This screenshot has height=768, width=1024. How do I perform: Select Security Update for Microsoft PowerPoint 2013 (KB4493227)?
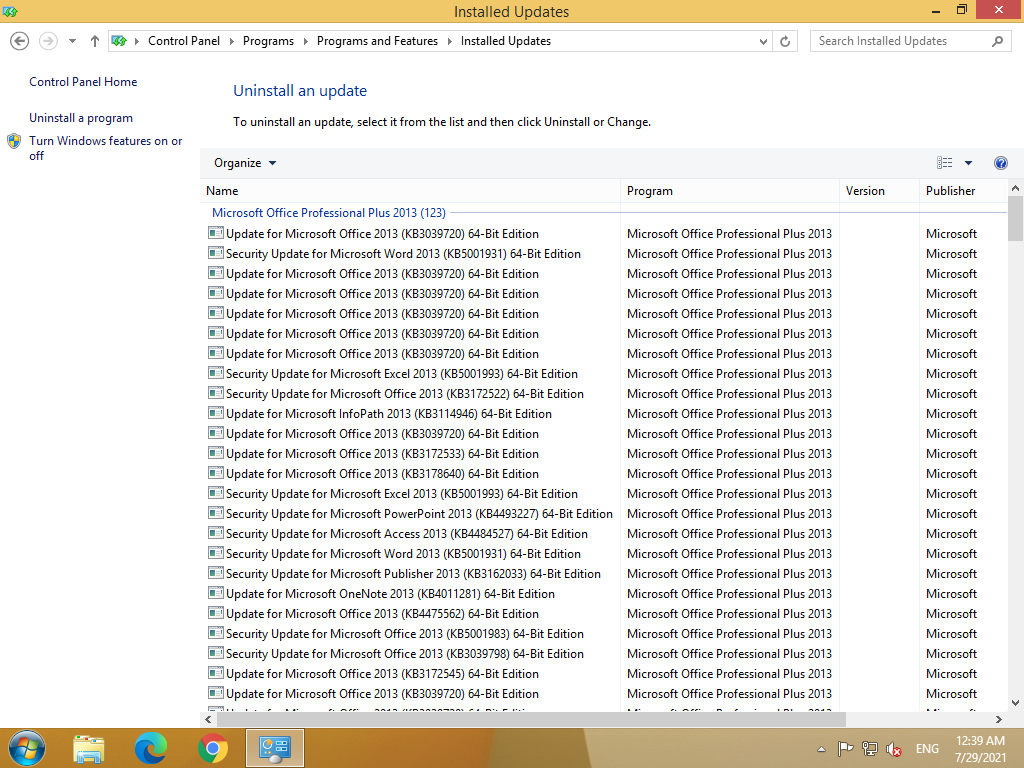pos(419,514)
